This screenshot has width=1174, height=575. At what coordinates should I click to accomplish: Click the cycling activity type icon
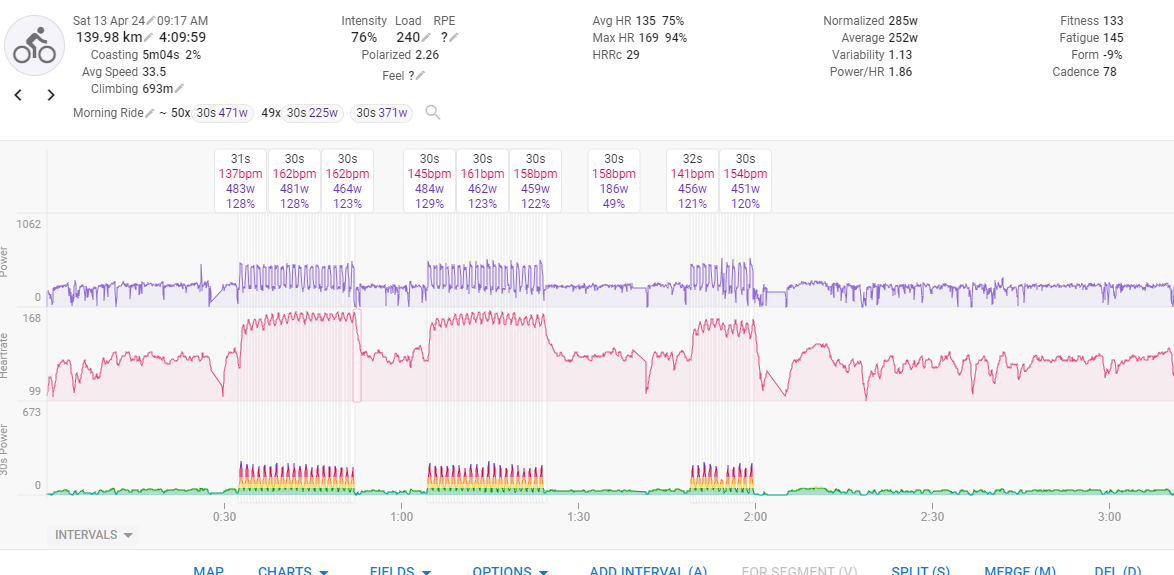click(35, 46)
